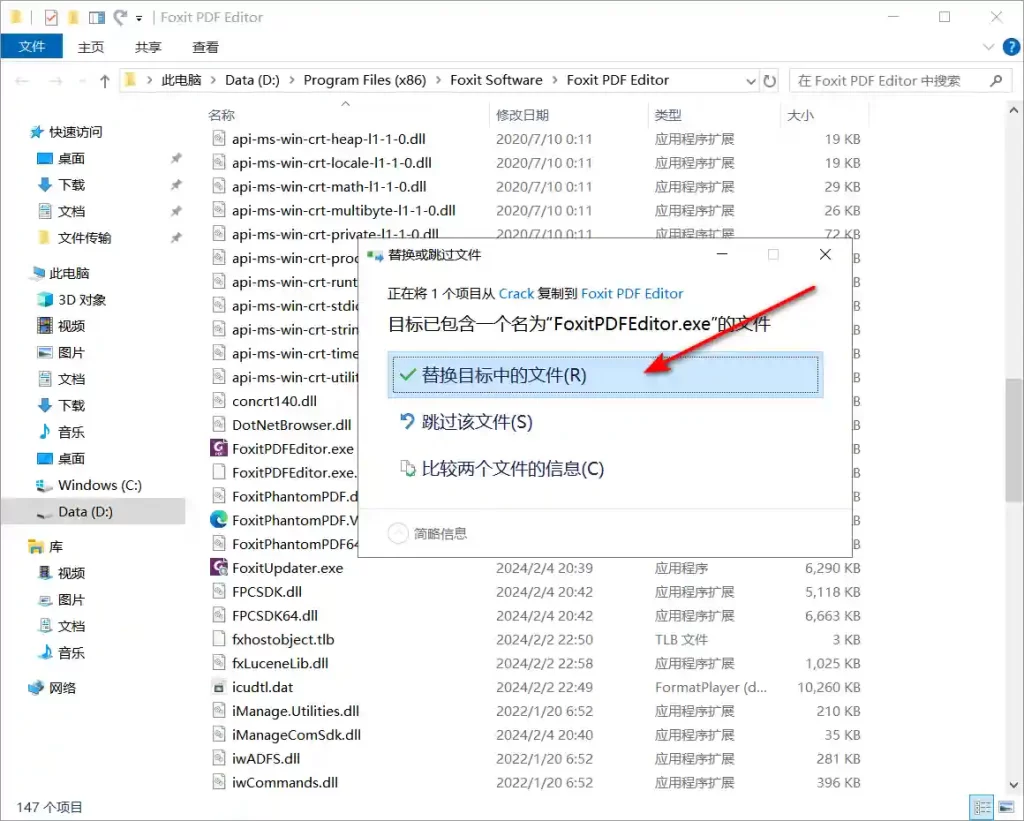This screenshot has width=1024, height=821.
Task: Sort files by 修改日期 column header
Action: tap(522, 116)
